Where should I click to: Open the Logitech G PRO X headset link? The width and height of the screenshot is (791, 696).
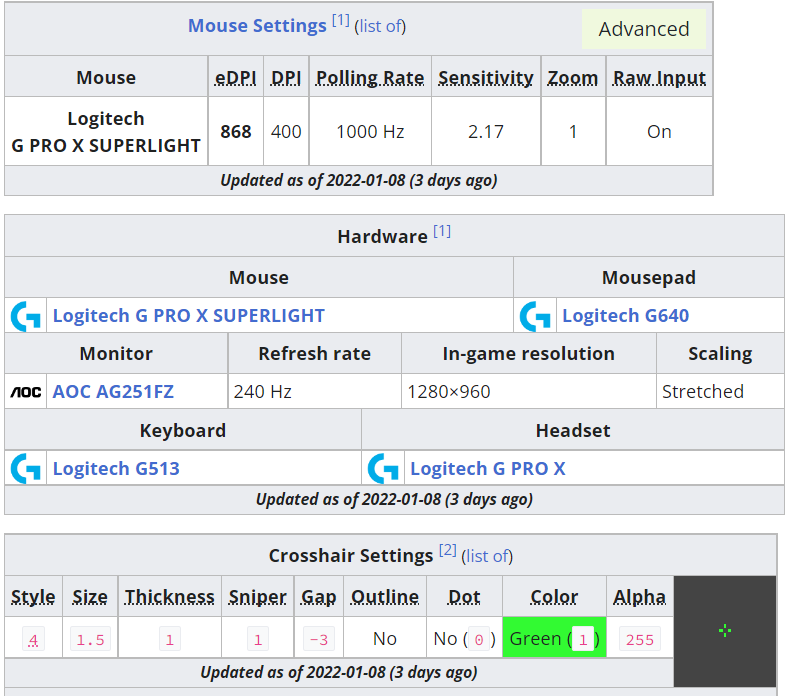488,469
